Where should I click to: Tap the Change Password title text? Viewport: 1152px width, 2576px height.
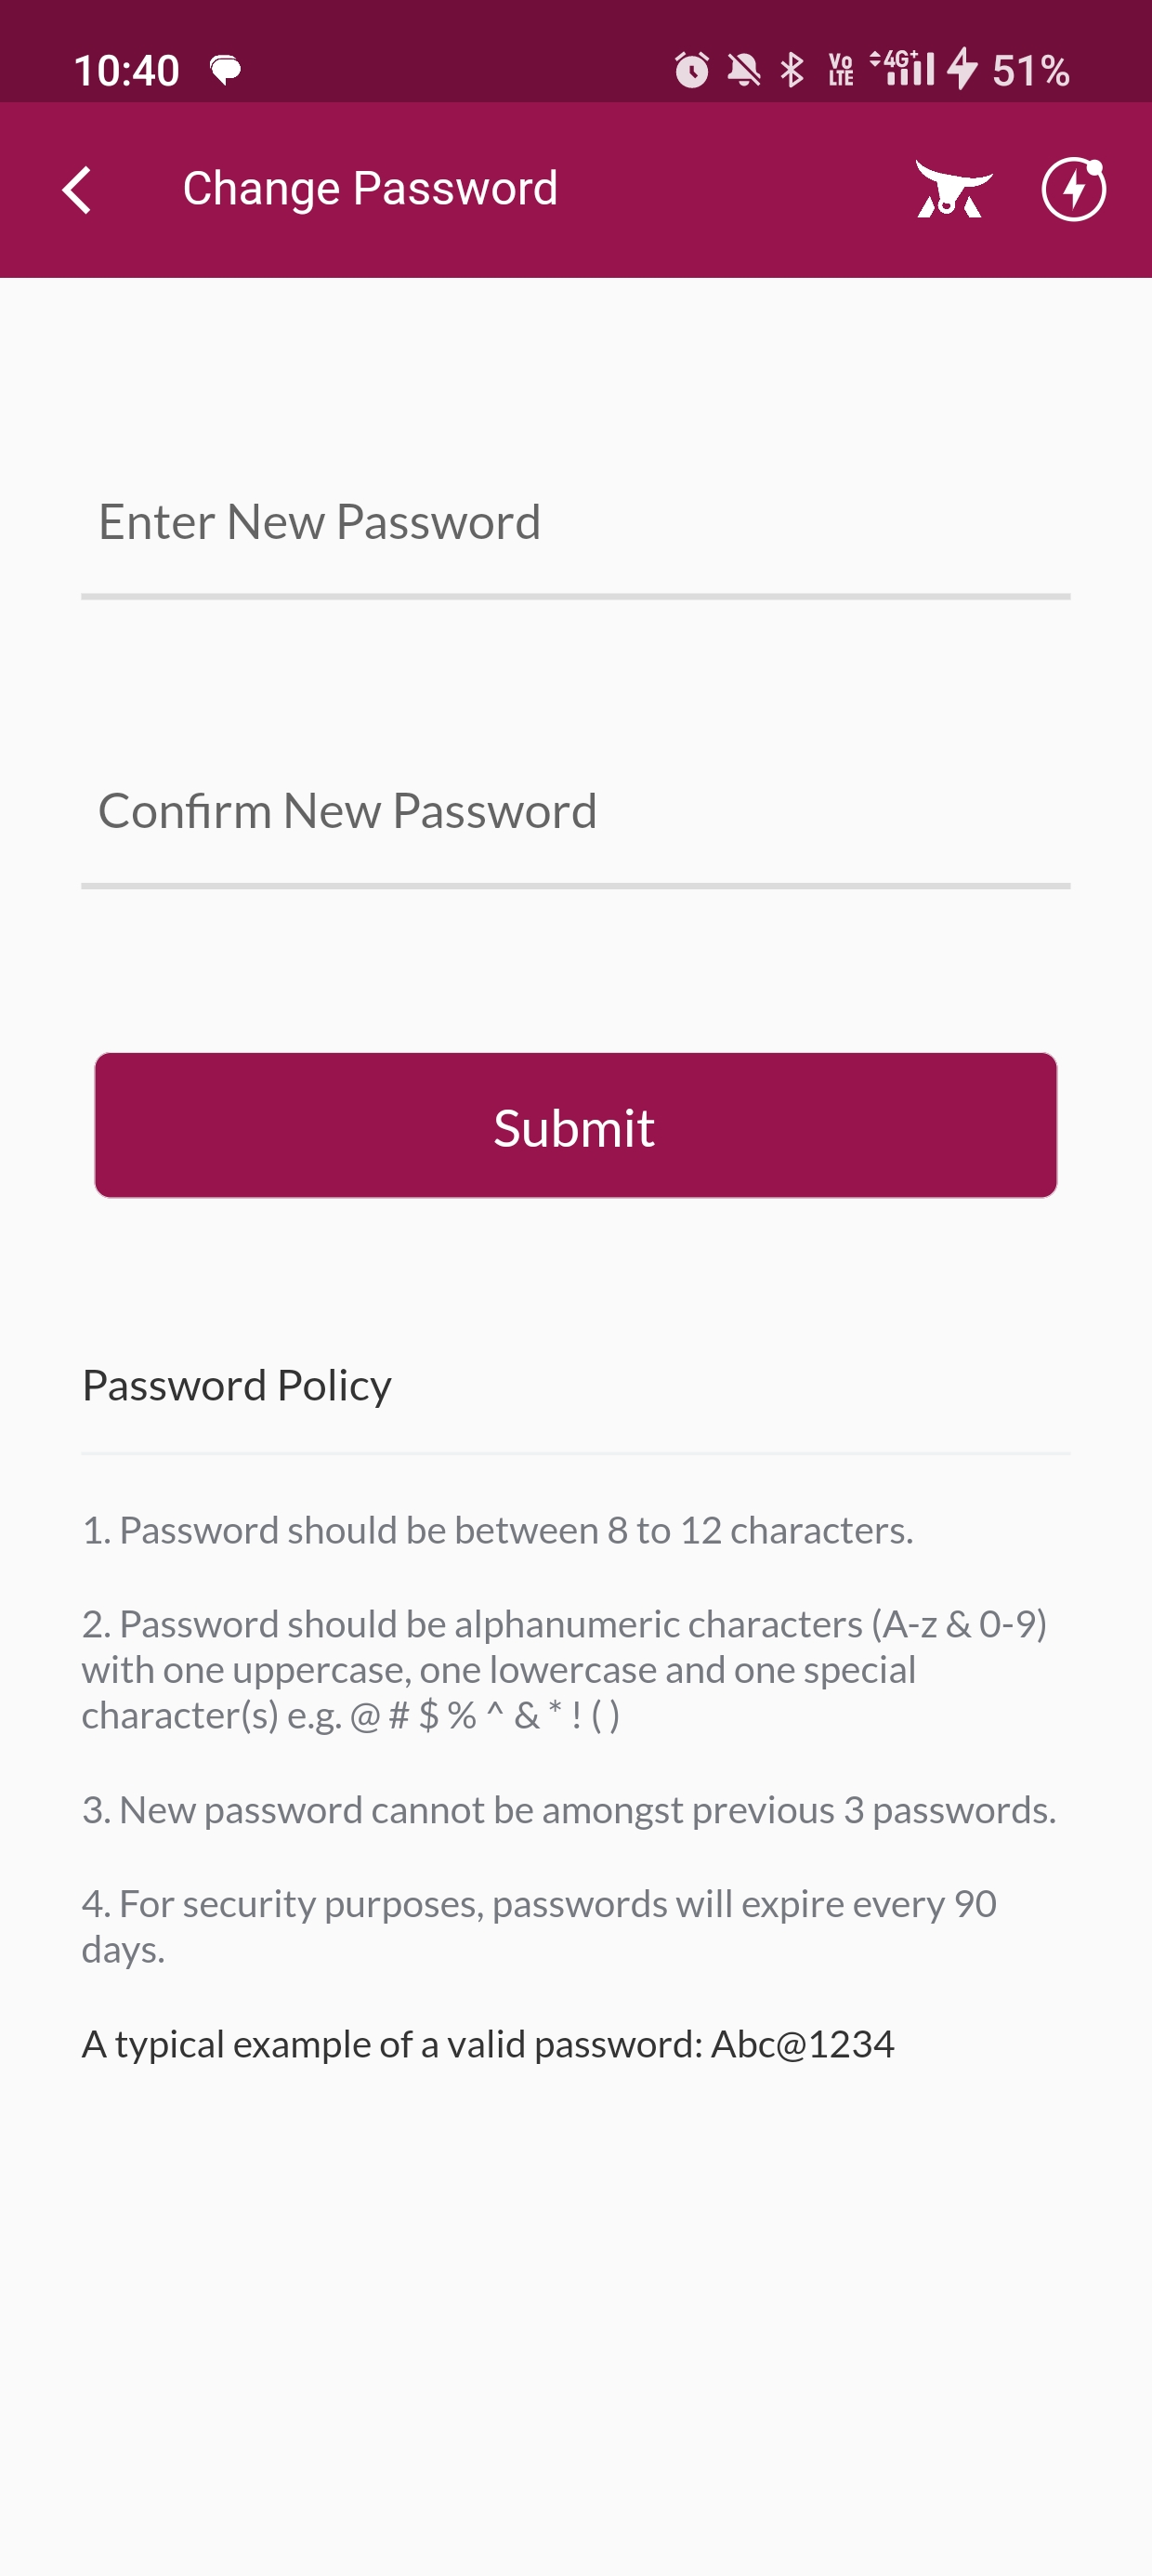[370, 189]
